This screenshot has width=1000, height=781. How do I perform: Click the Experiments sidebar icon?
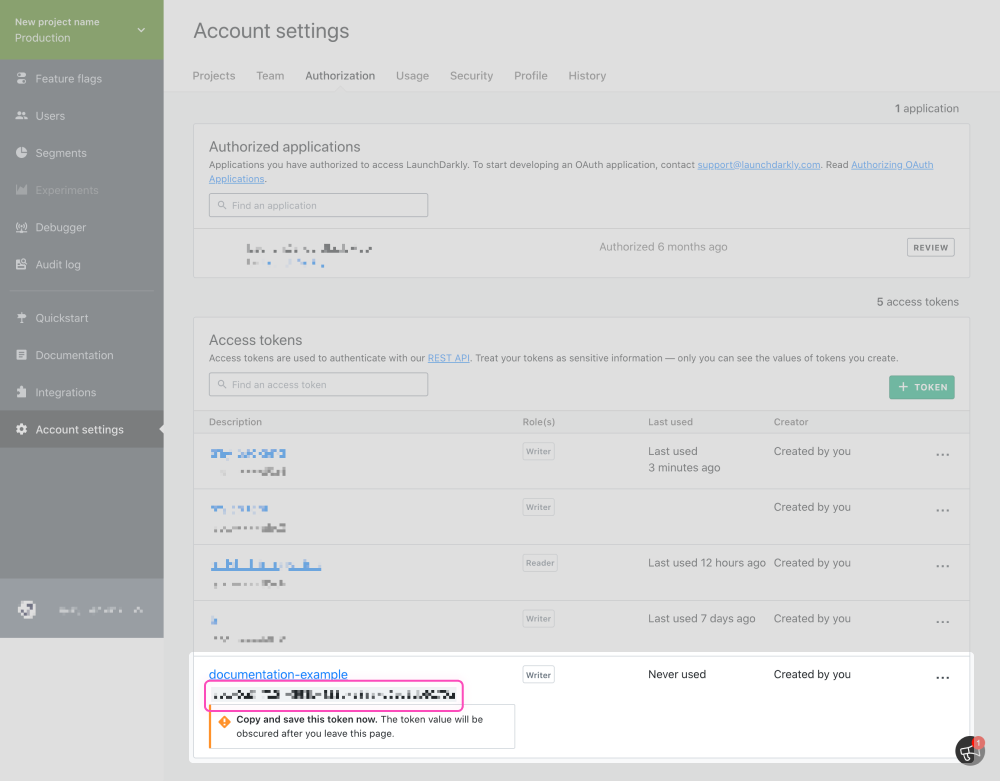(22, 190)
